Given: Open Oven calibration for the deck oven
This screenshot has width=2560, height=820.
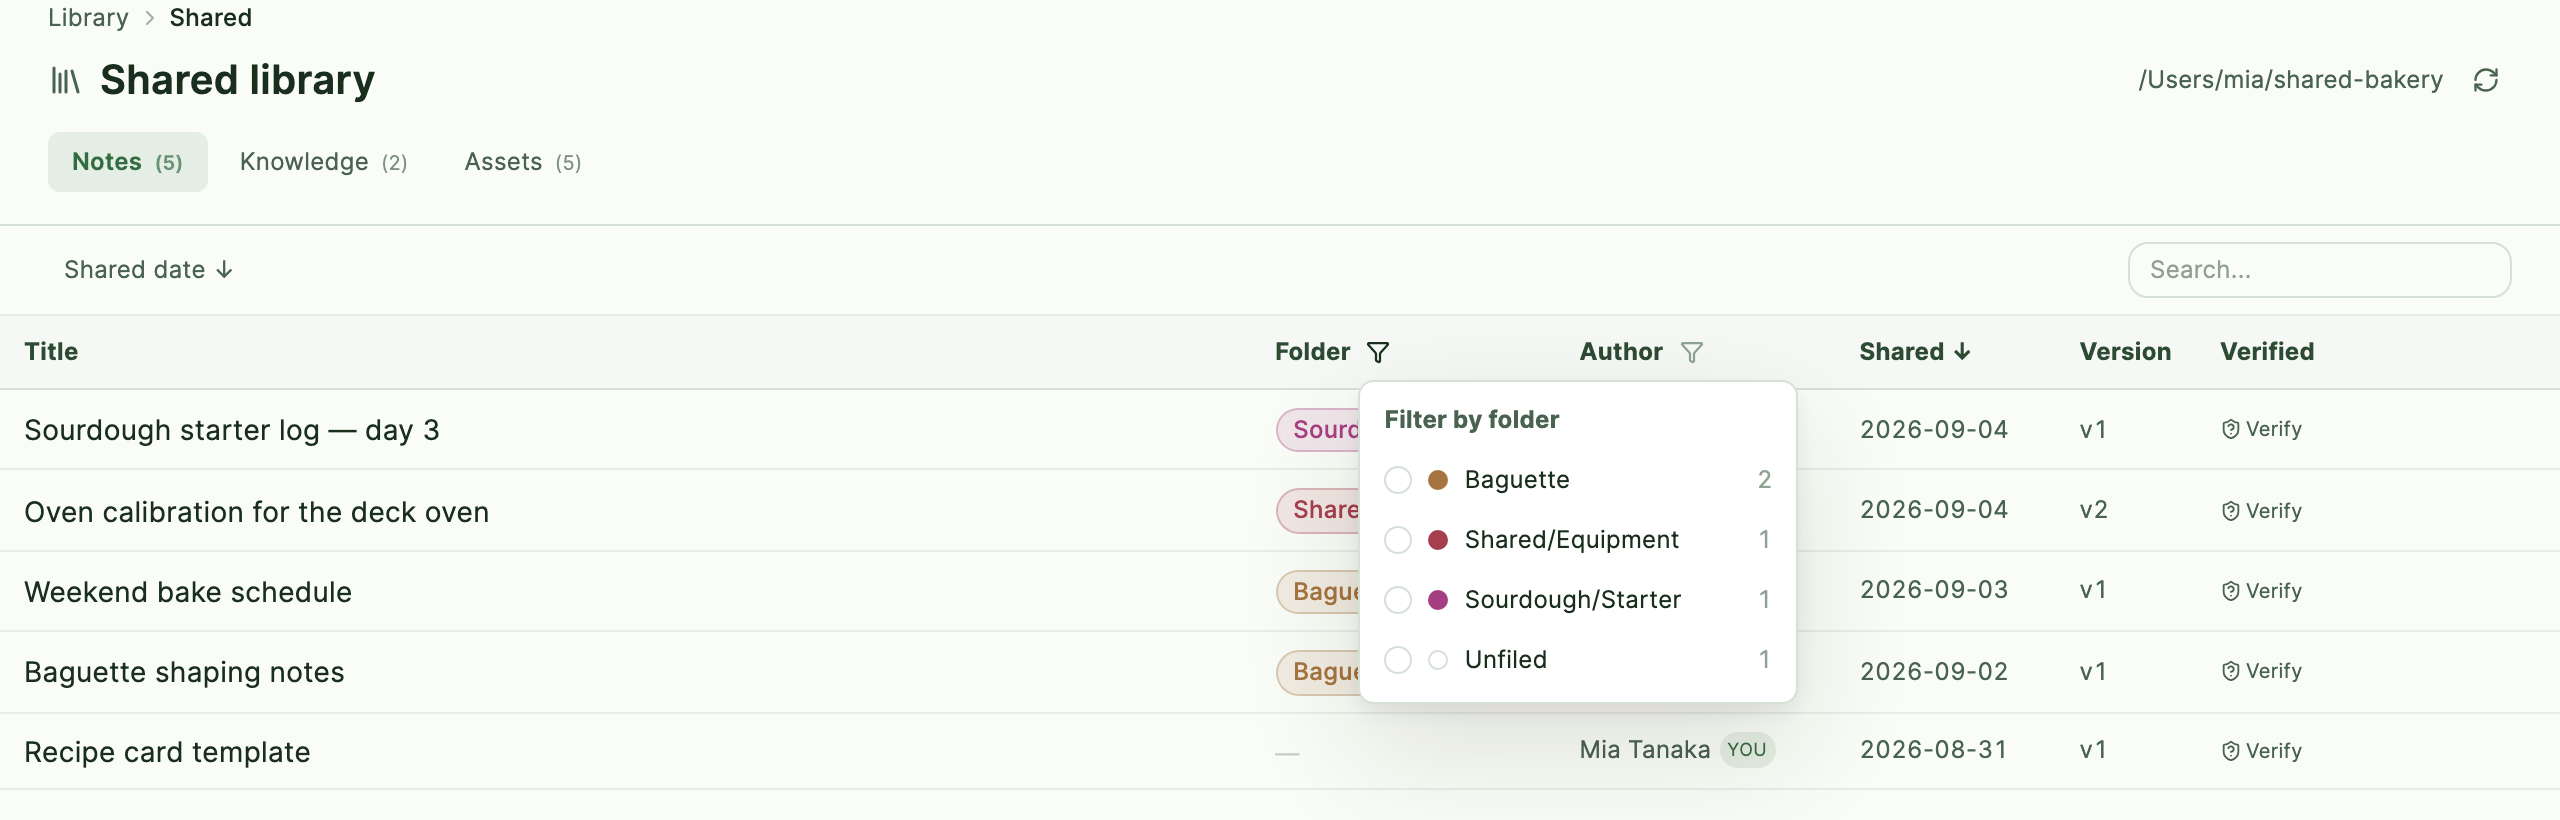Looking at the screenshot, I should point(257,512).
